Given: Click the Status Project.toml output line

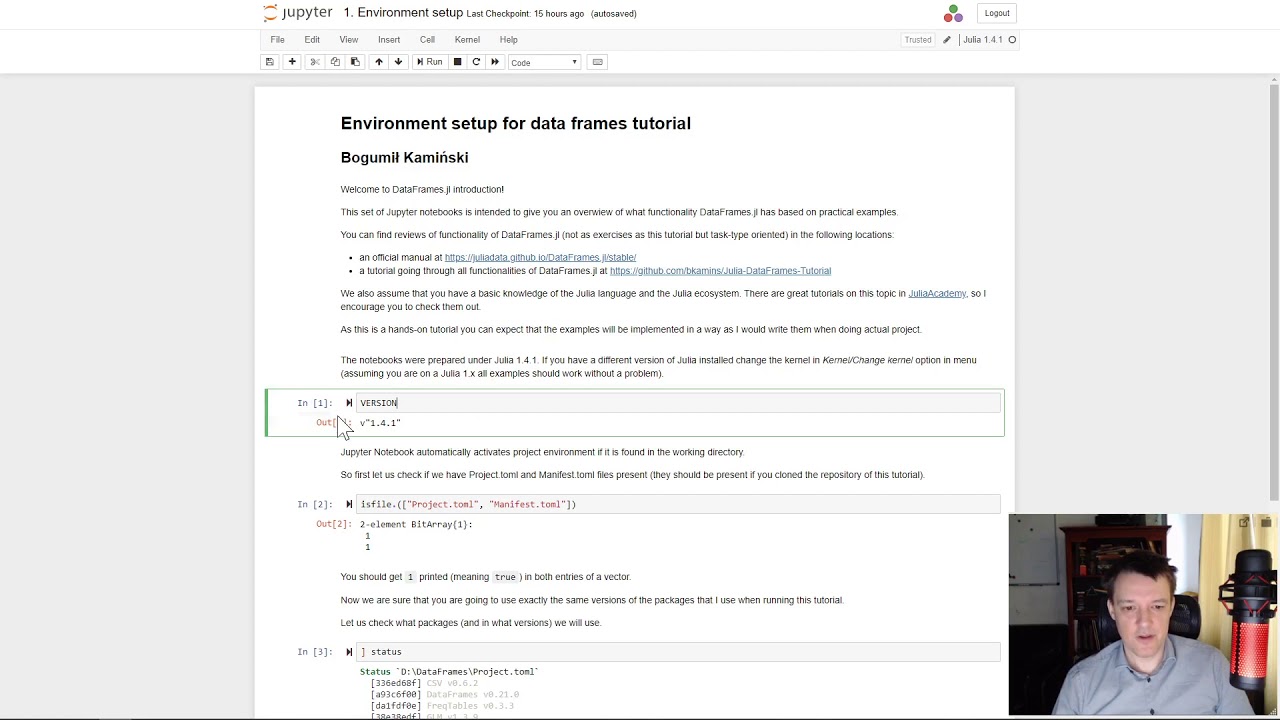Looking at the screenshot, I should pyautogui.click(x=449, y=672).
